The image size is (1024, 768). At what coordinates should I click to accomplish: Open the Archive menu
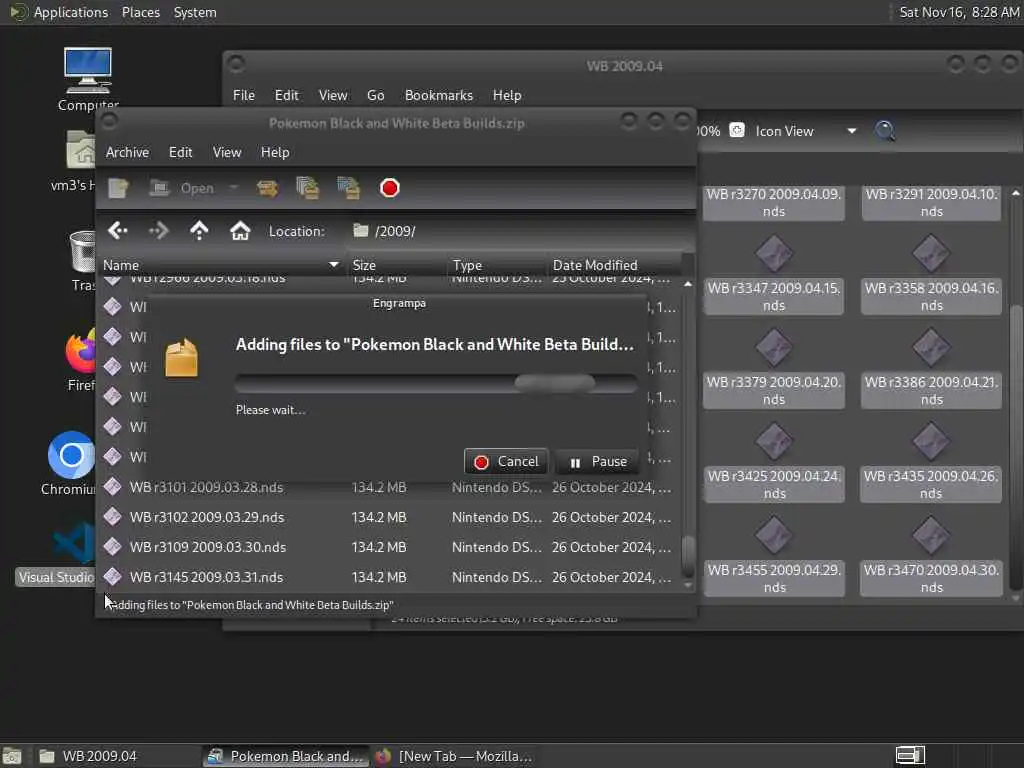(x=127, y=152)
